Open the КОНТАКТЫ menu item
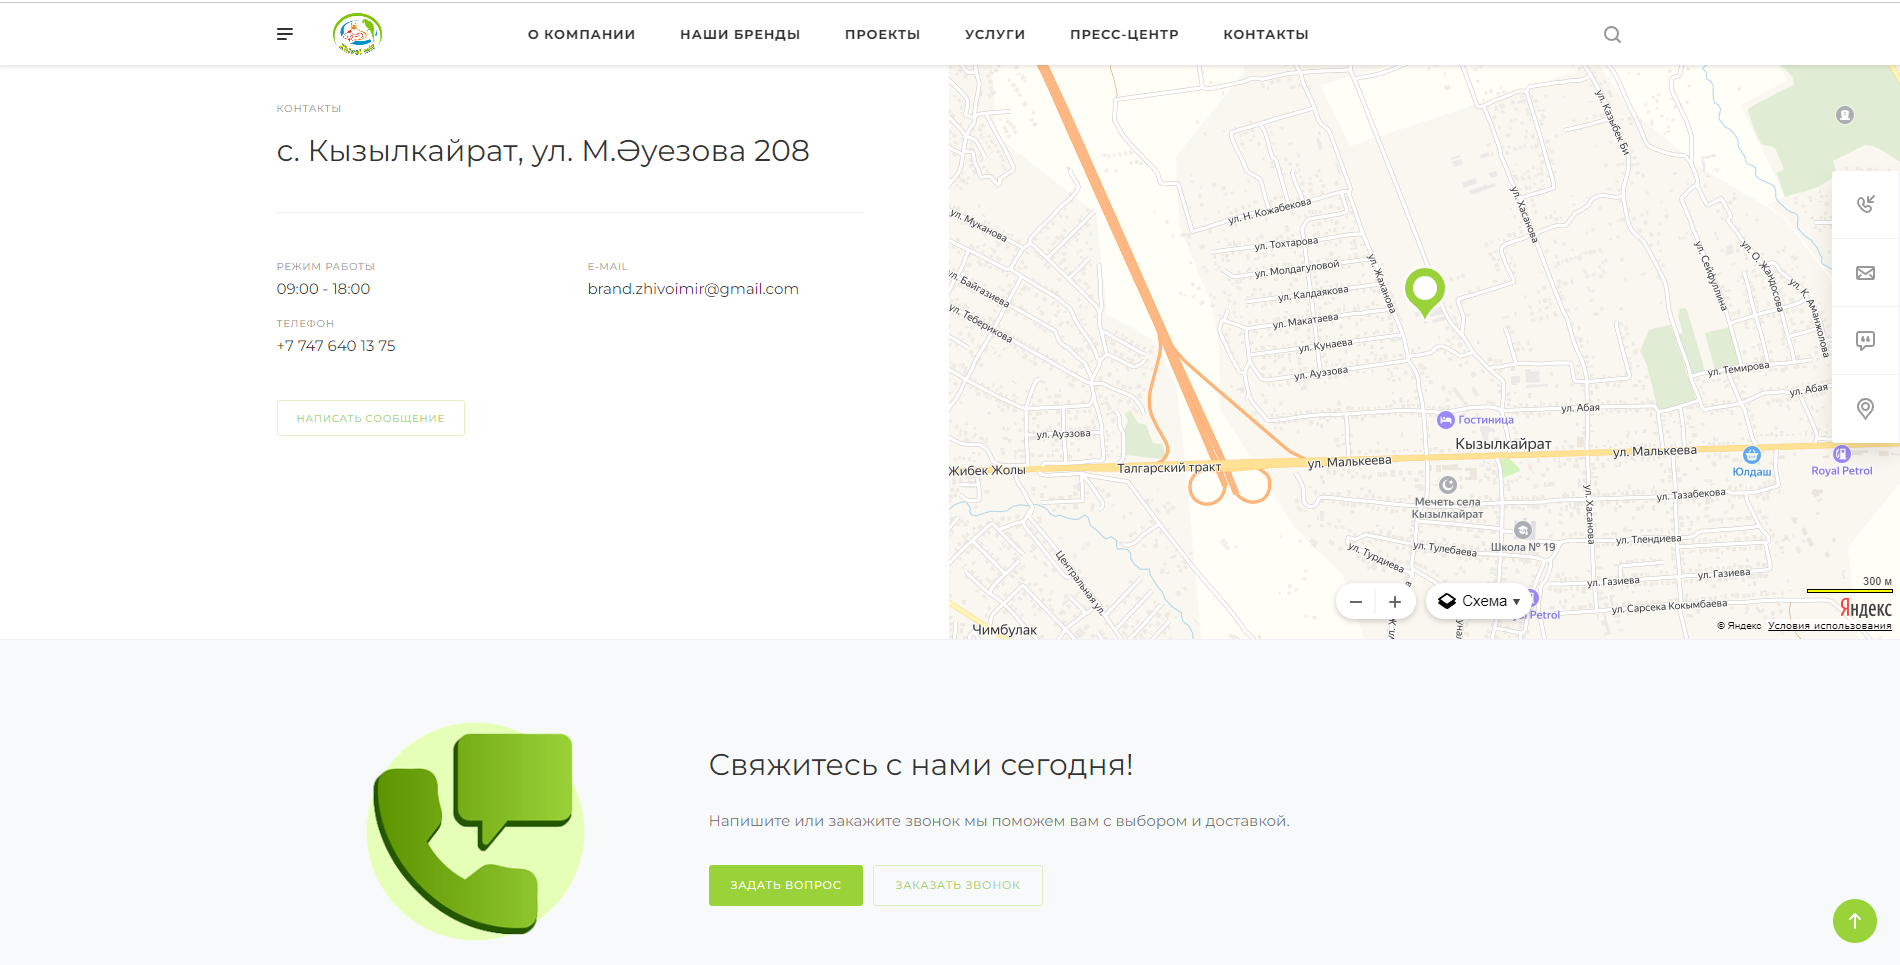 point(1266,34)
